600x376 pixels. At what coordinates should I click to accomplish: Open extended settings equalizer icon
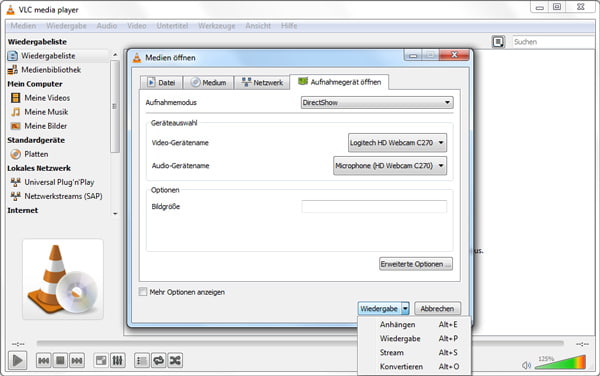click(117, 360)
